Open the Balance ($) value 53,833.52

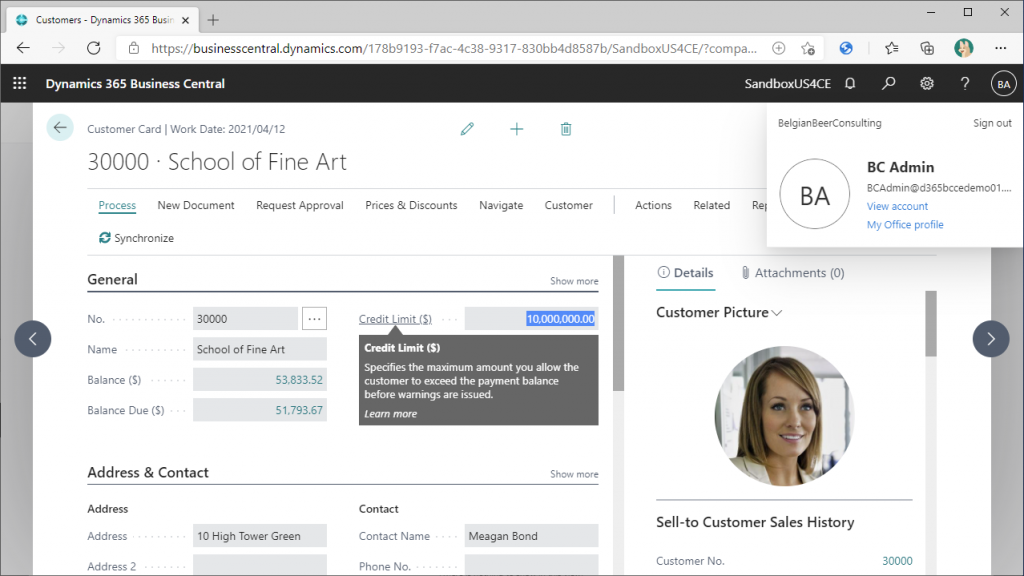pos(299,380)
